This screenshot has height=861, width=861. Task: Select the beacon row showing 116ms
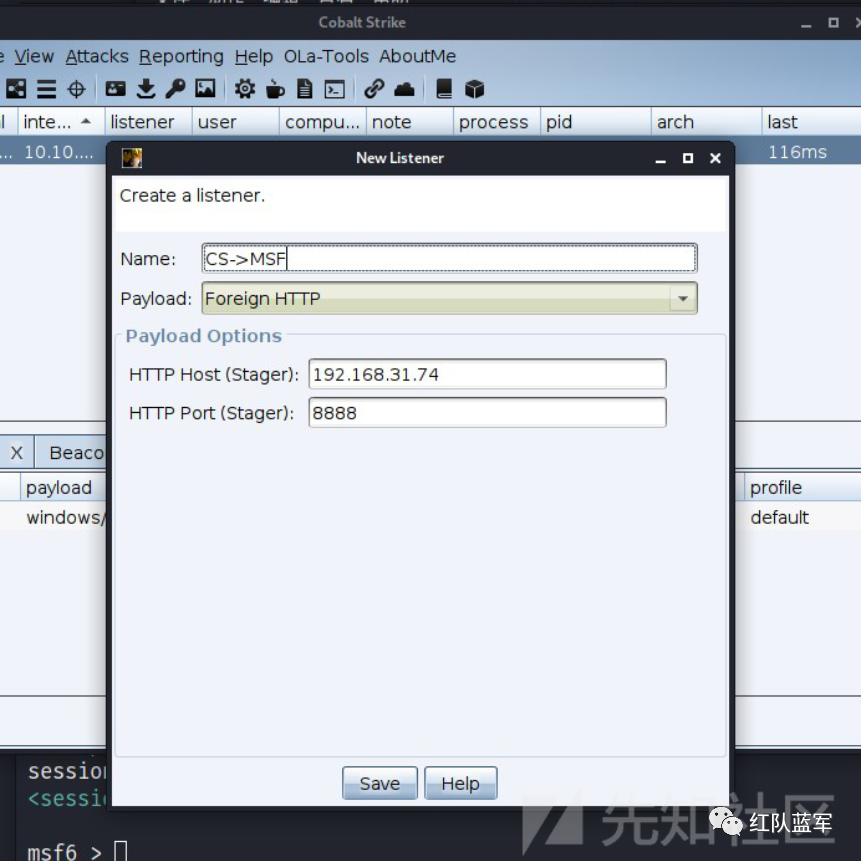[x=798, y=152]
